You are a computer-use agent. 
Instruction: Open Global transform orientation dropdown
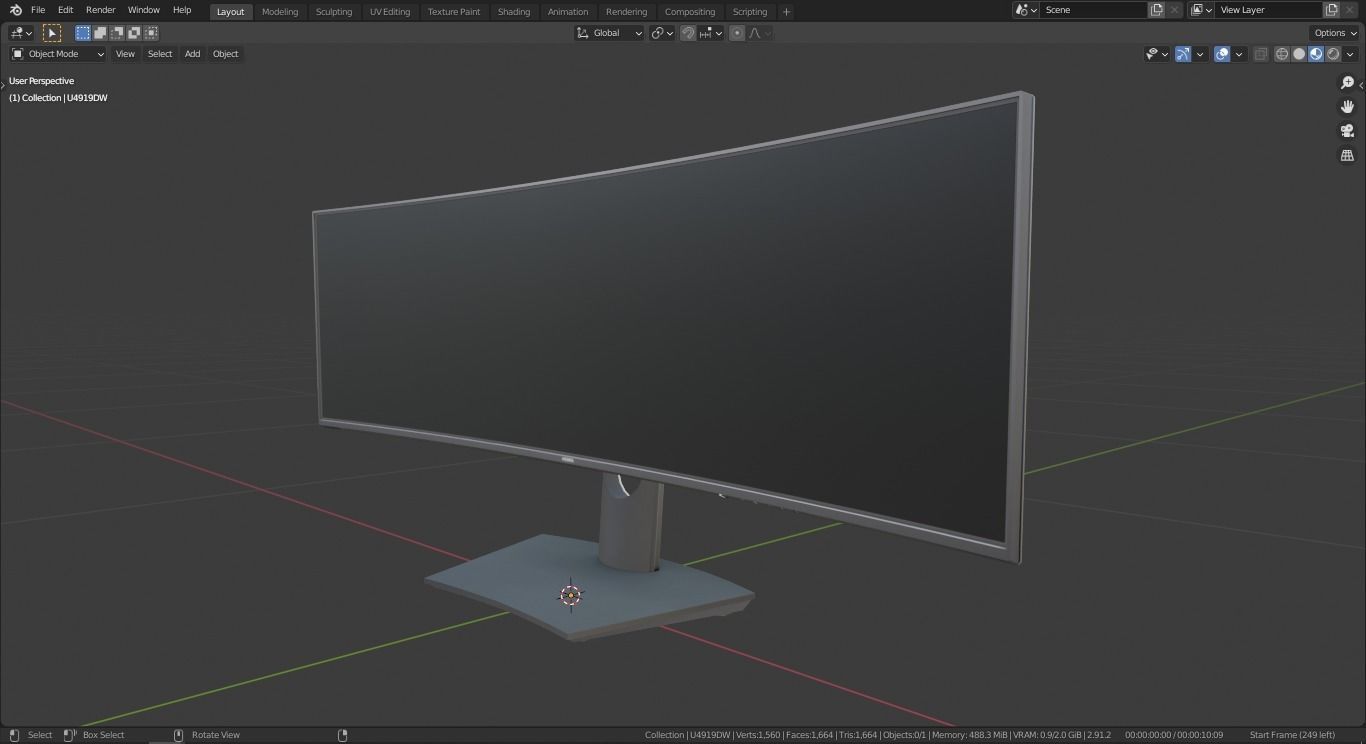click(609, 33)
